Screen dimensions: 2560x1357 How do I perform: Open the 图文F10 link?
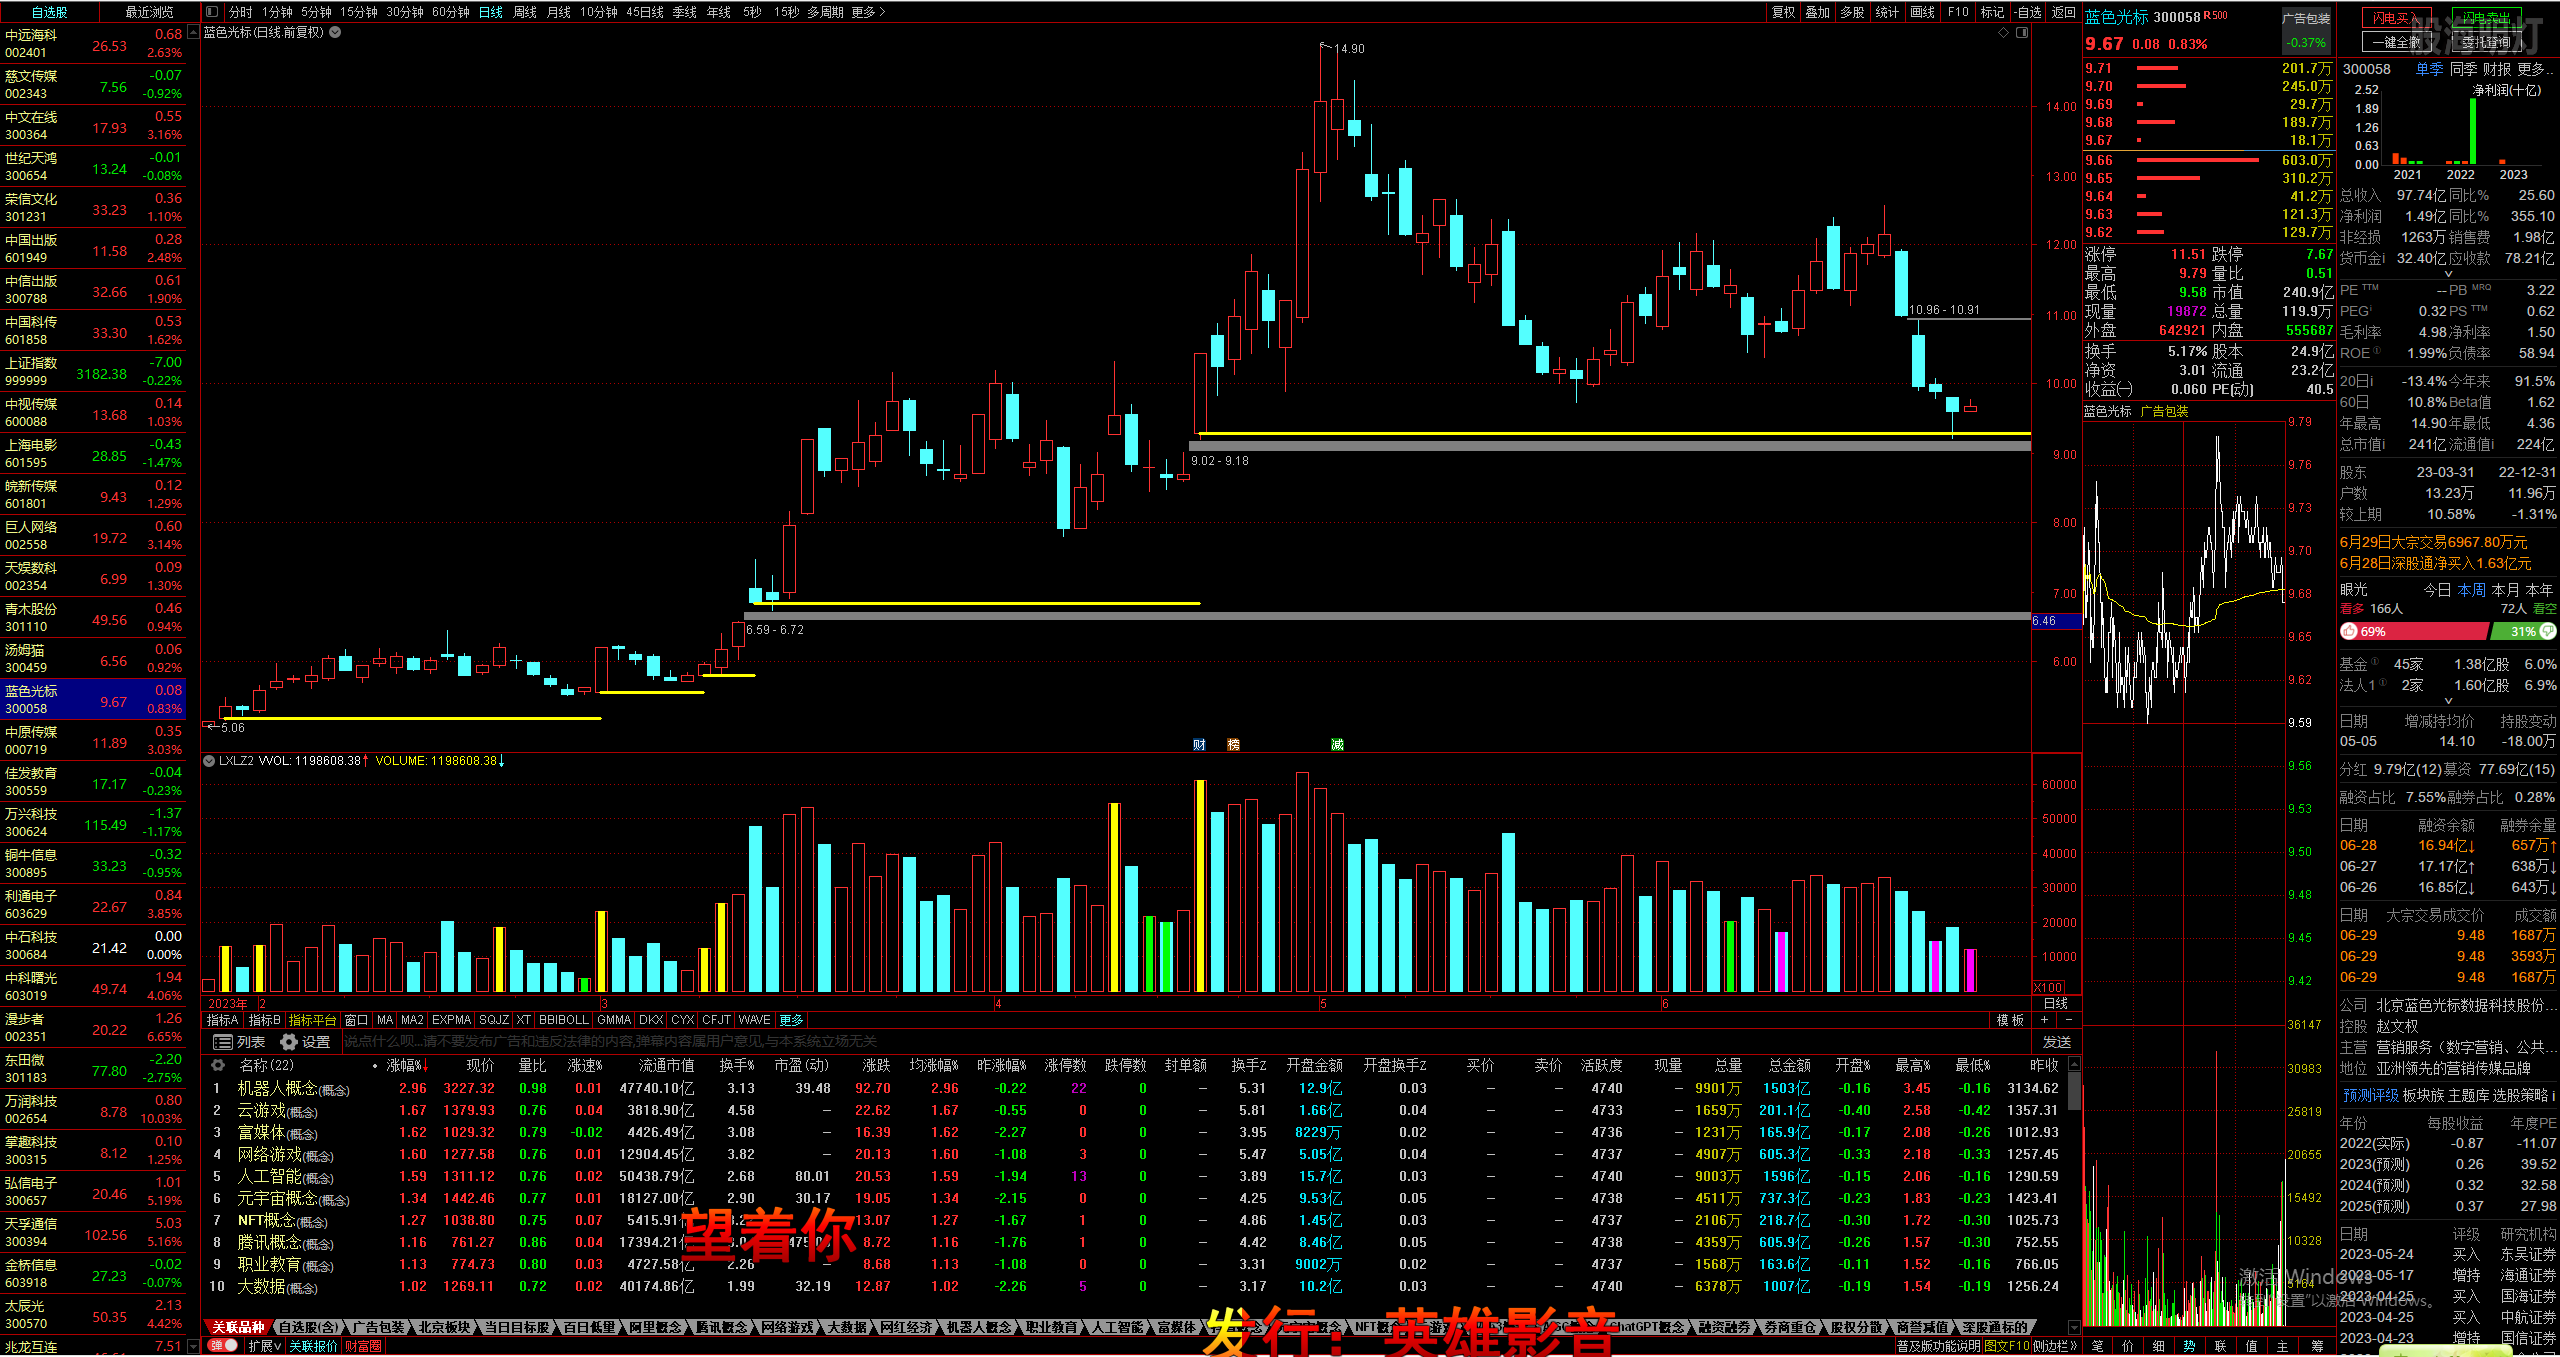pos(2008,1346)
